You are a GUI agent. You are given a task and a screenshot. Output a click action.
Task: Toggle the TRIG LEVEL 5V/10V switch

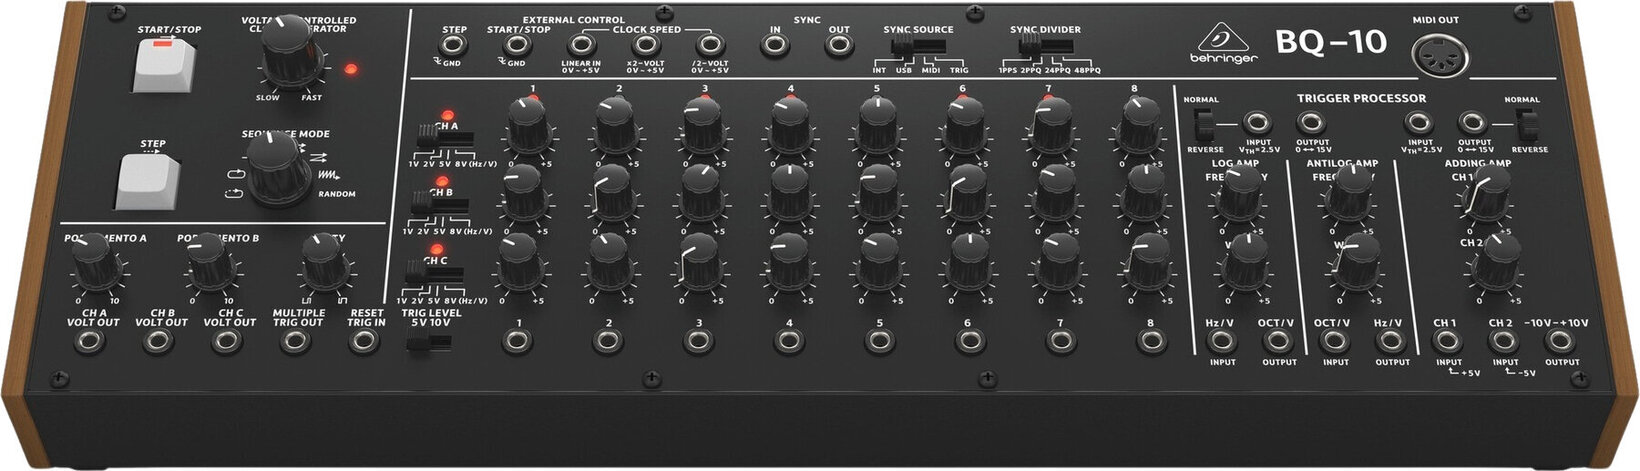(428, 343)
